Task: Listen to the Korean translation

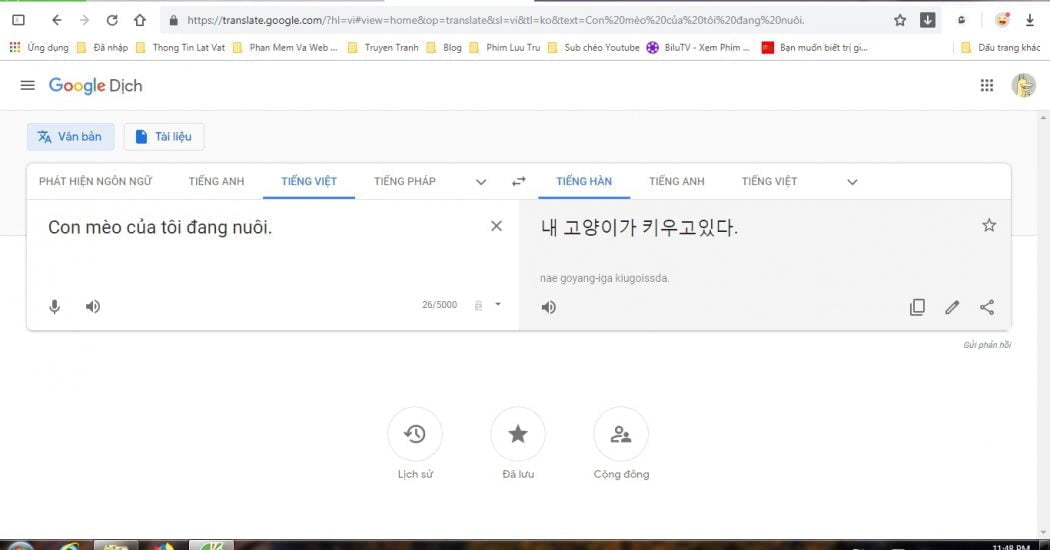Action: click(548, 307)
